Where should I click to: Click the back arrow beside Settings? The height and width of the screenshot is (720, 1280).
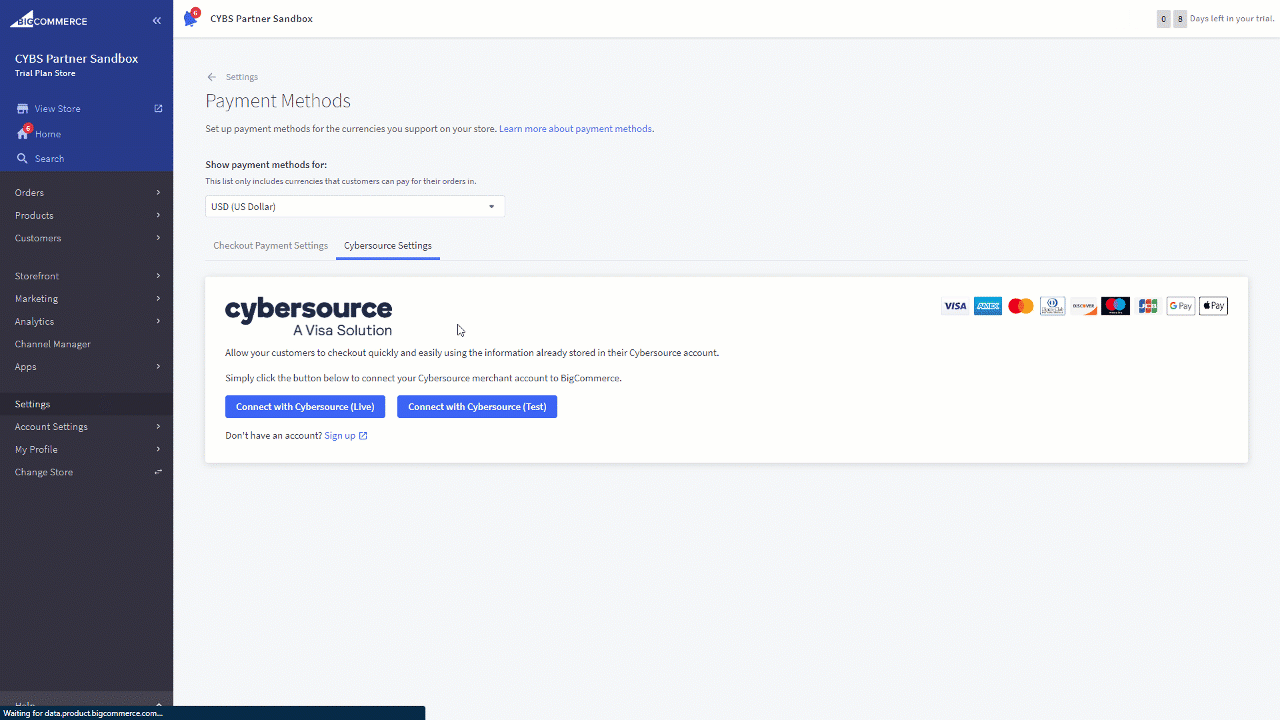[211, 77]
